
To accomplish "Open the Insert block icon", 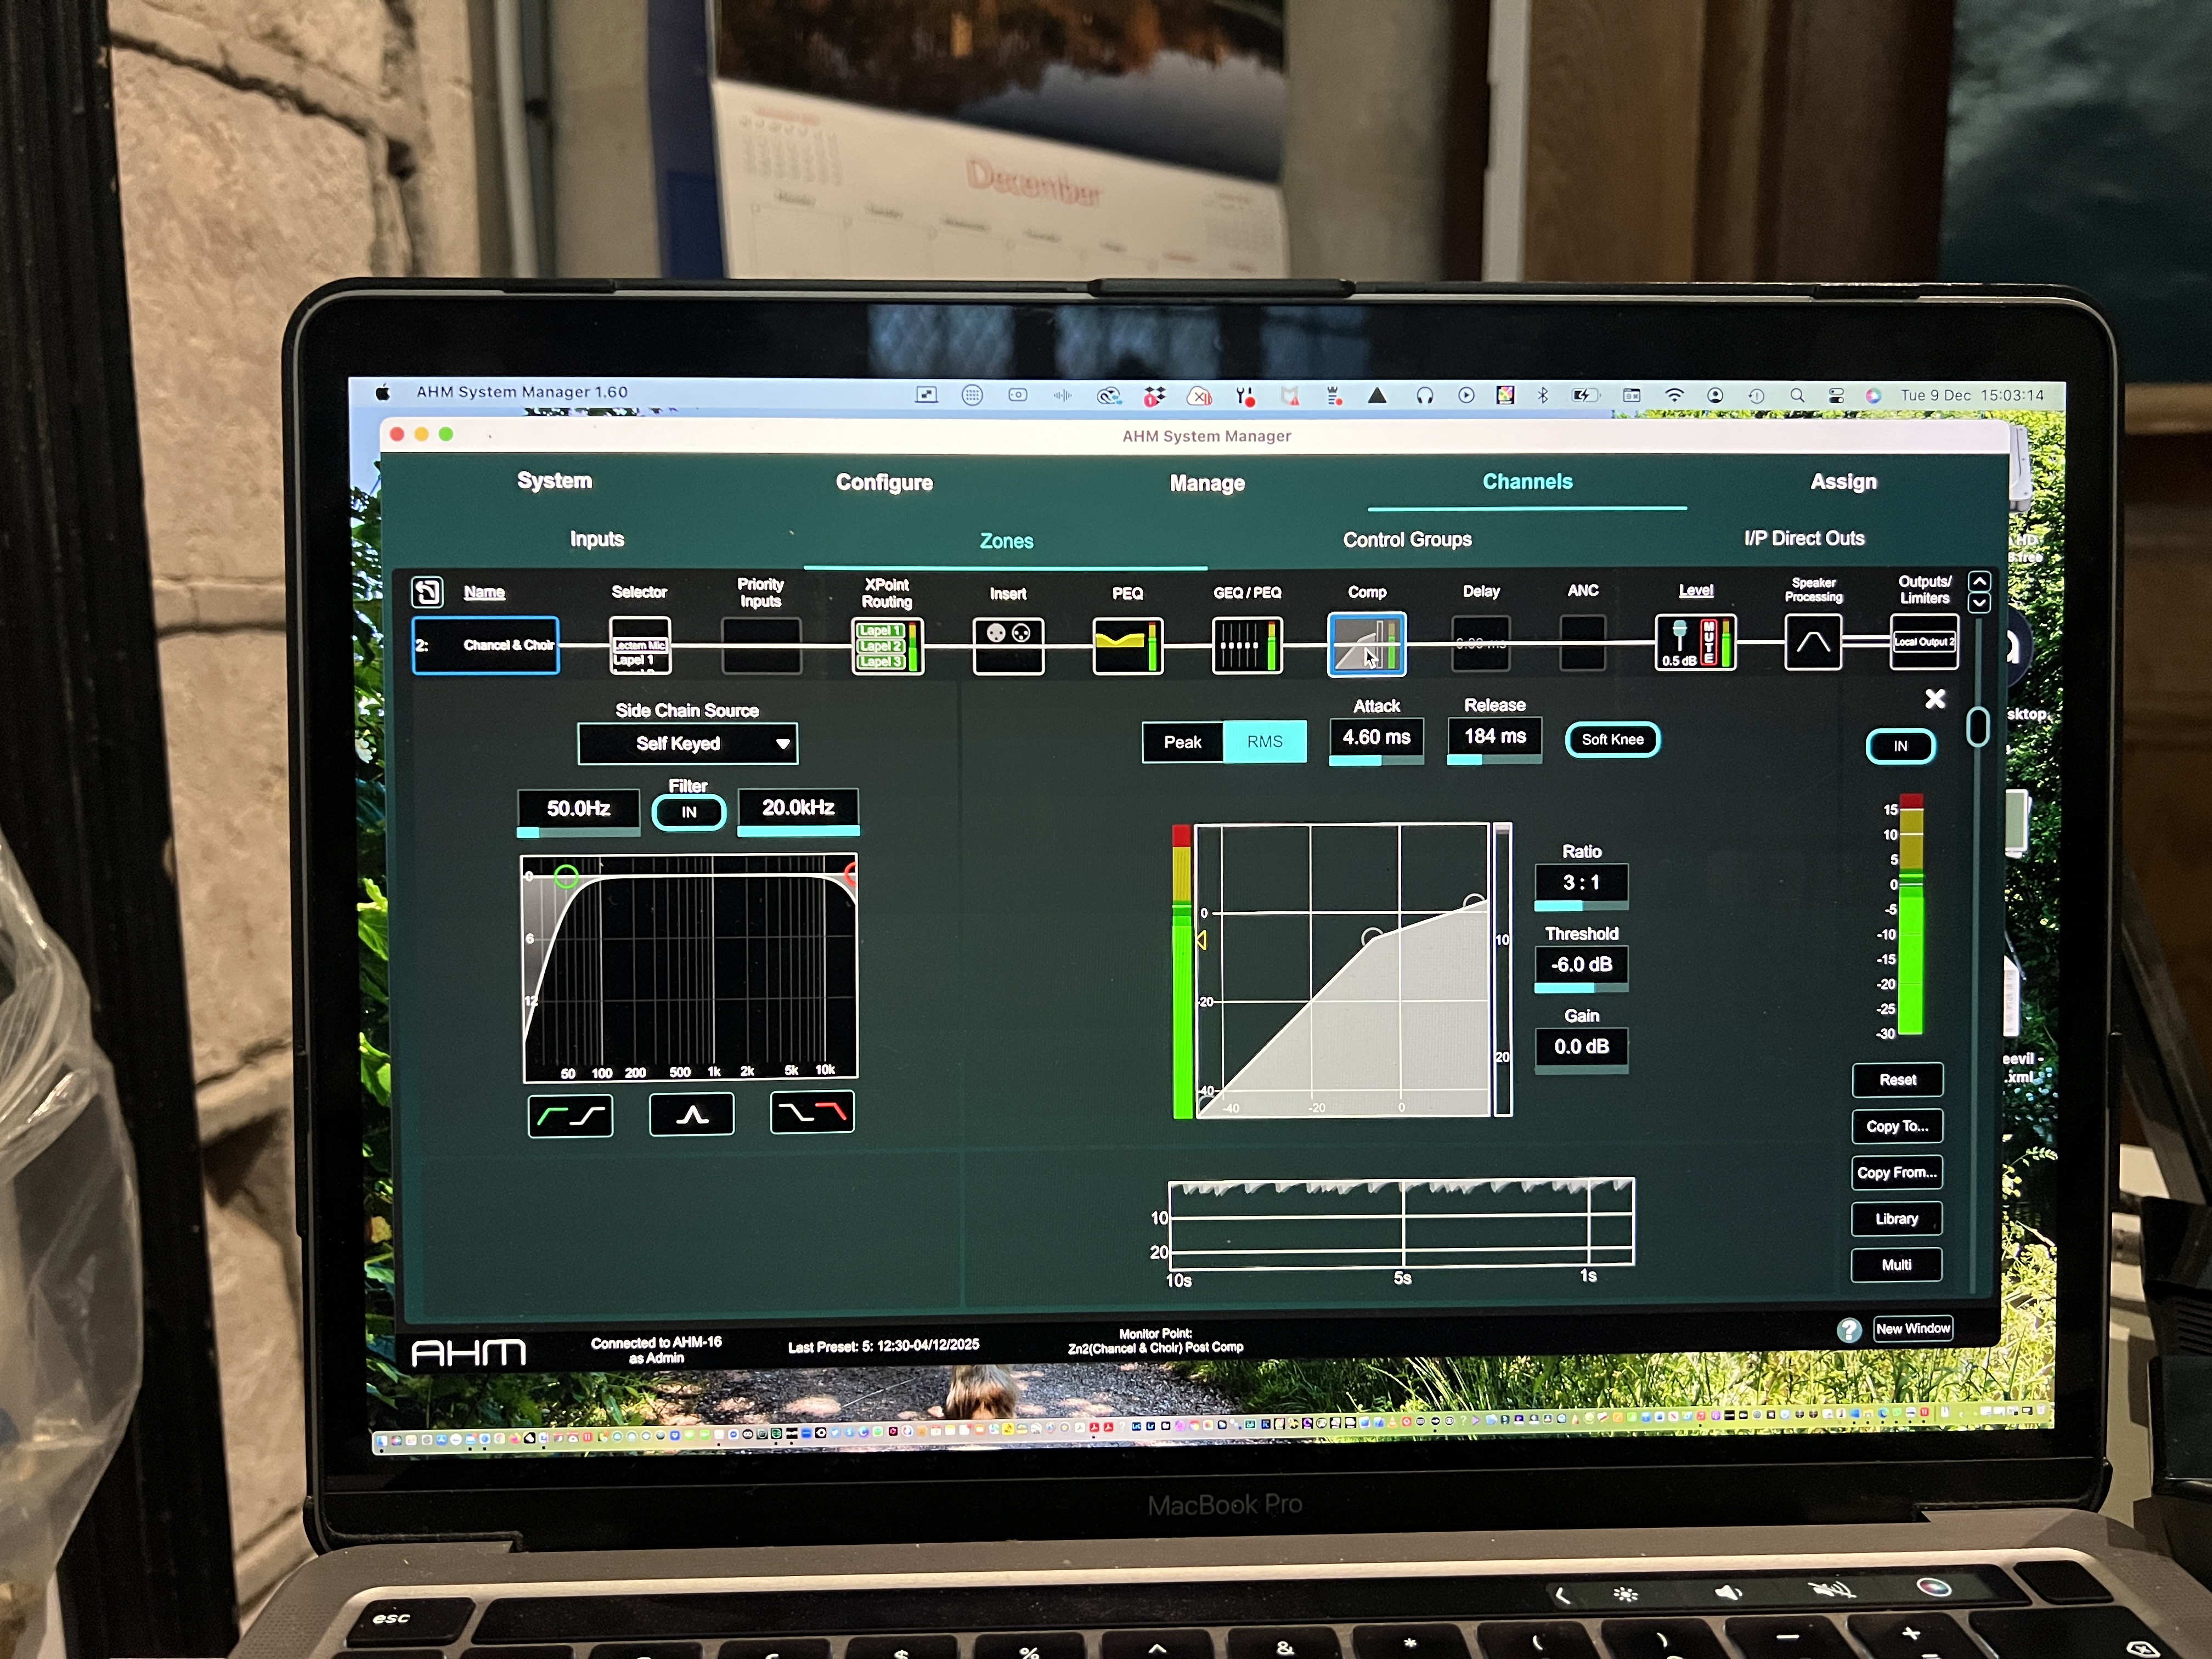I will coord(1008,646).
